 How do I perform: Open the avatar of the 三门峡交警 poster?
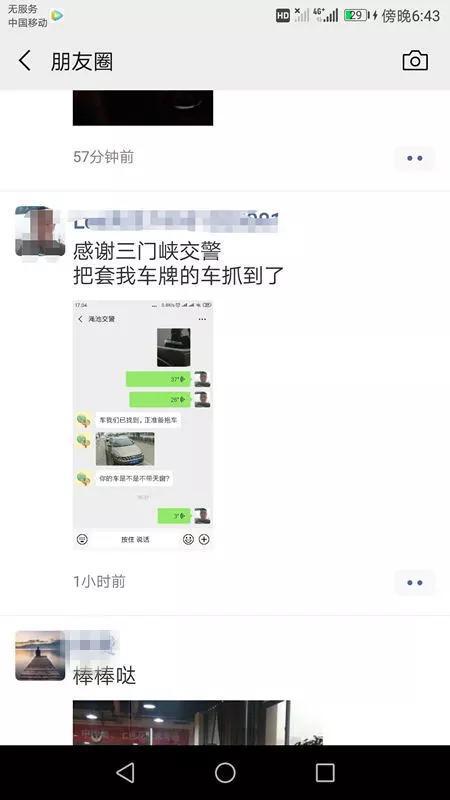coord(40,231)
